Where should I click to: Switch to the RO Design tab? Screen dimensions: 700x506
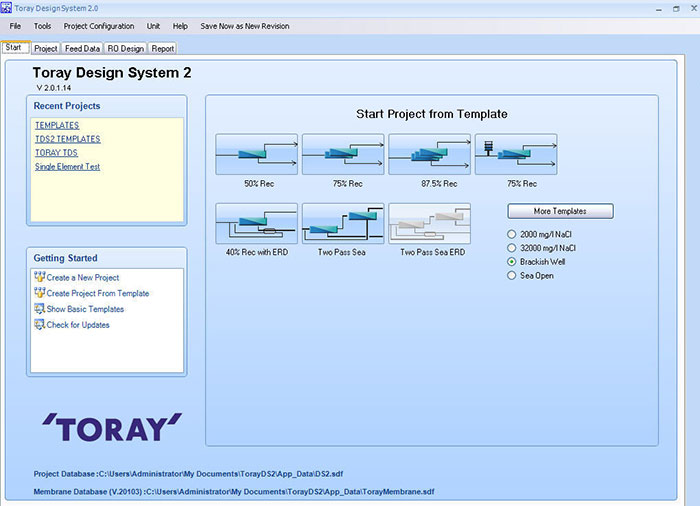point(125,48)
